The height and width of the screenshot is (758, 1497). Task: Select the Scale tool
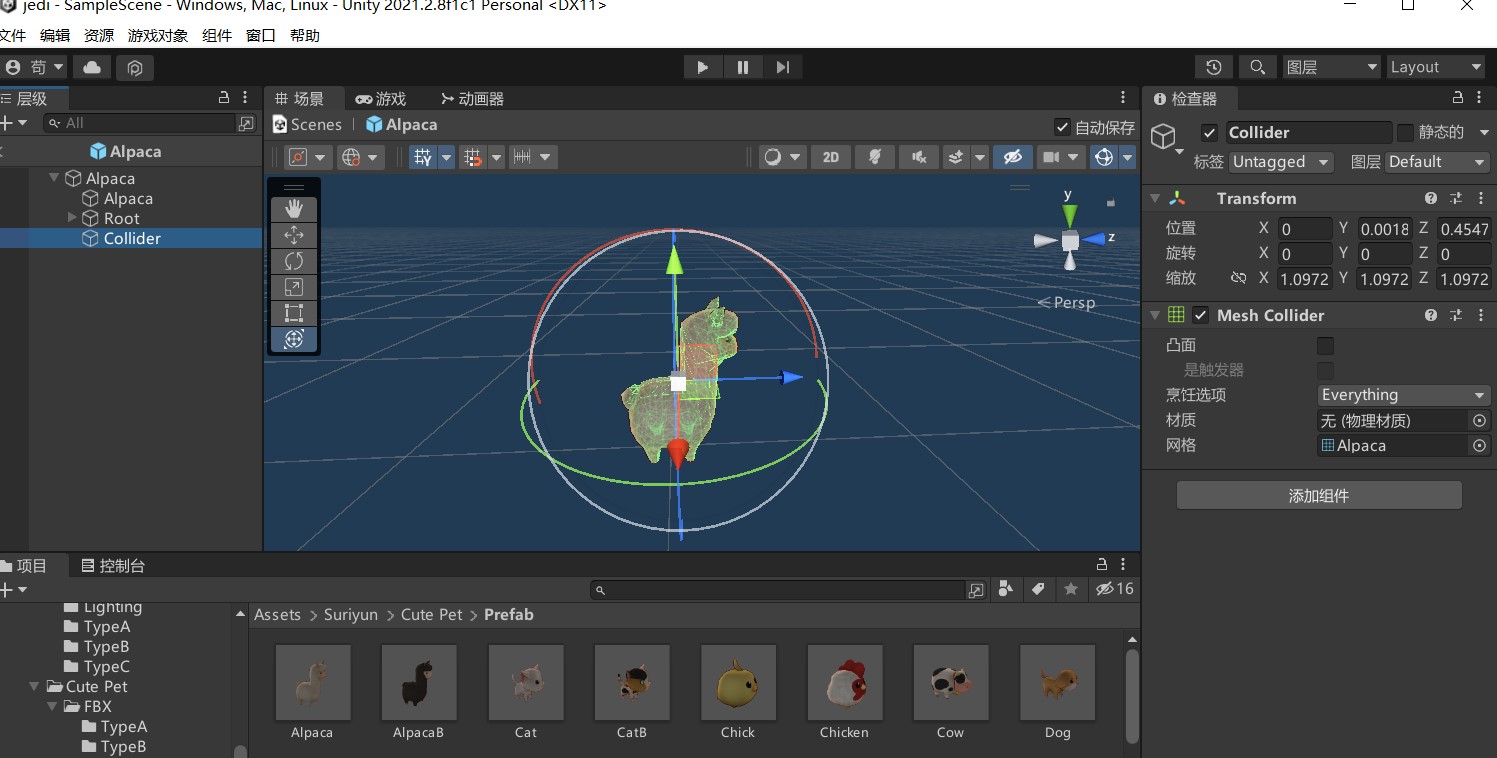tap(293, 287)
